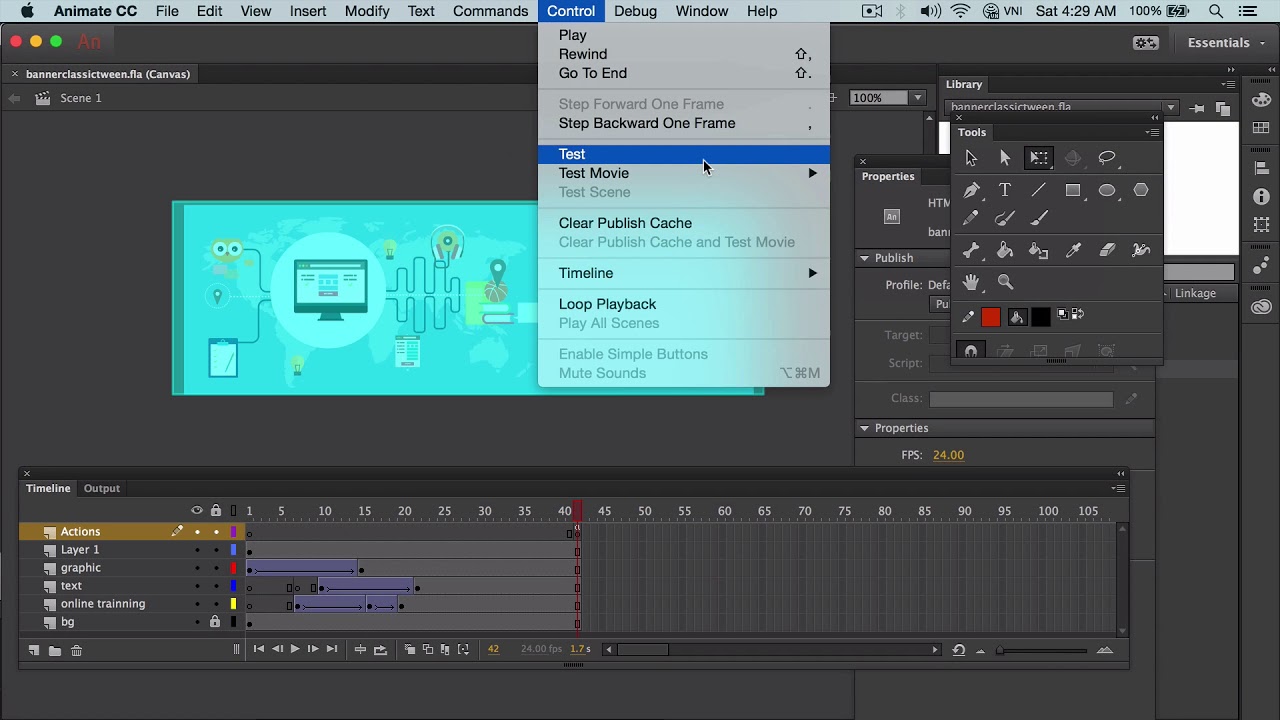Select the Bone tool
The image size is (1280, 720).
971,251
